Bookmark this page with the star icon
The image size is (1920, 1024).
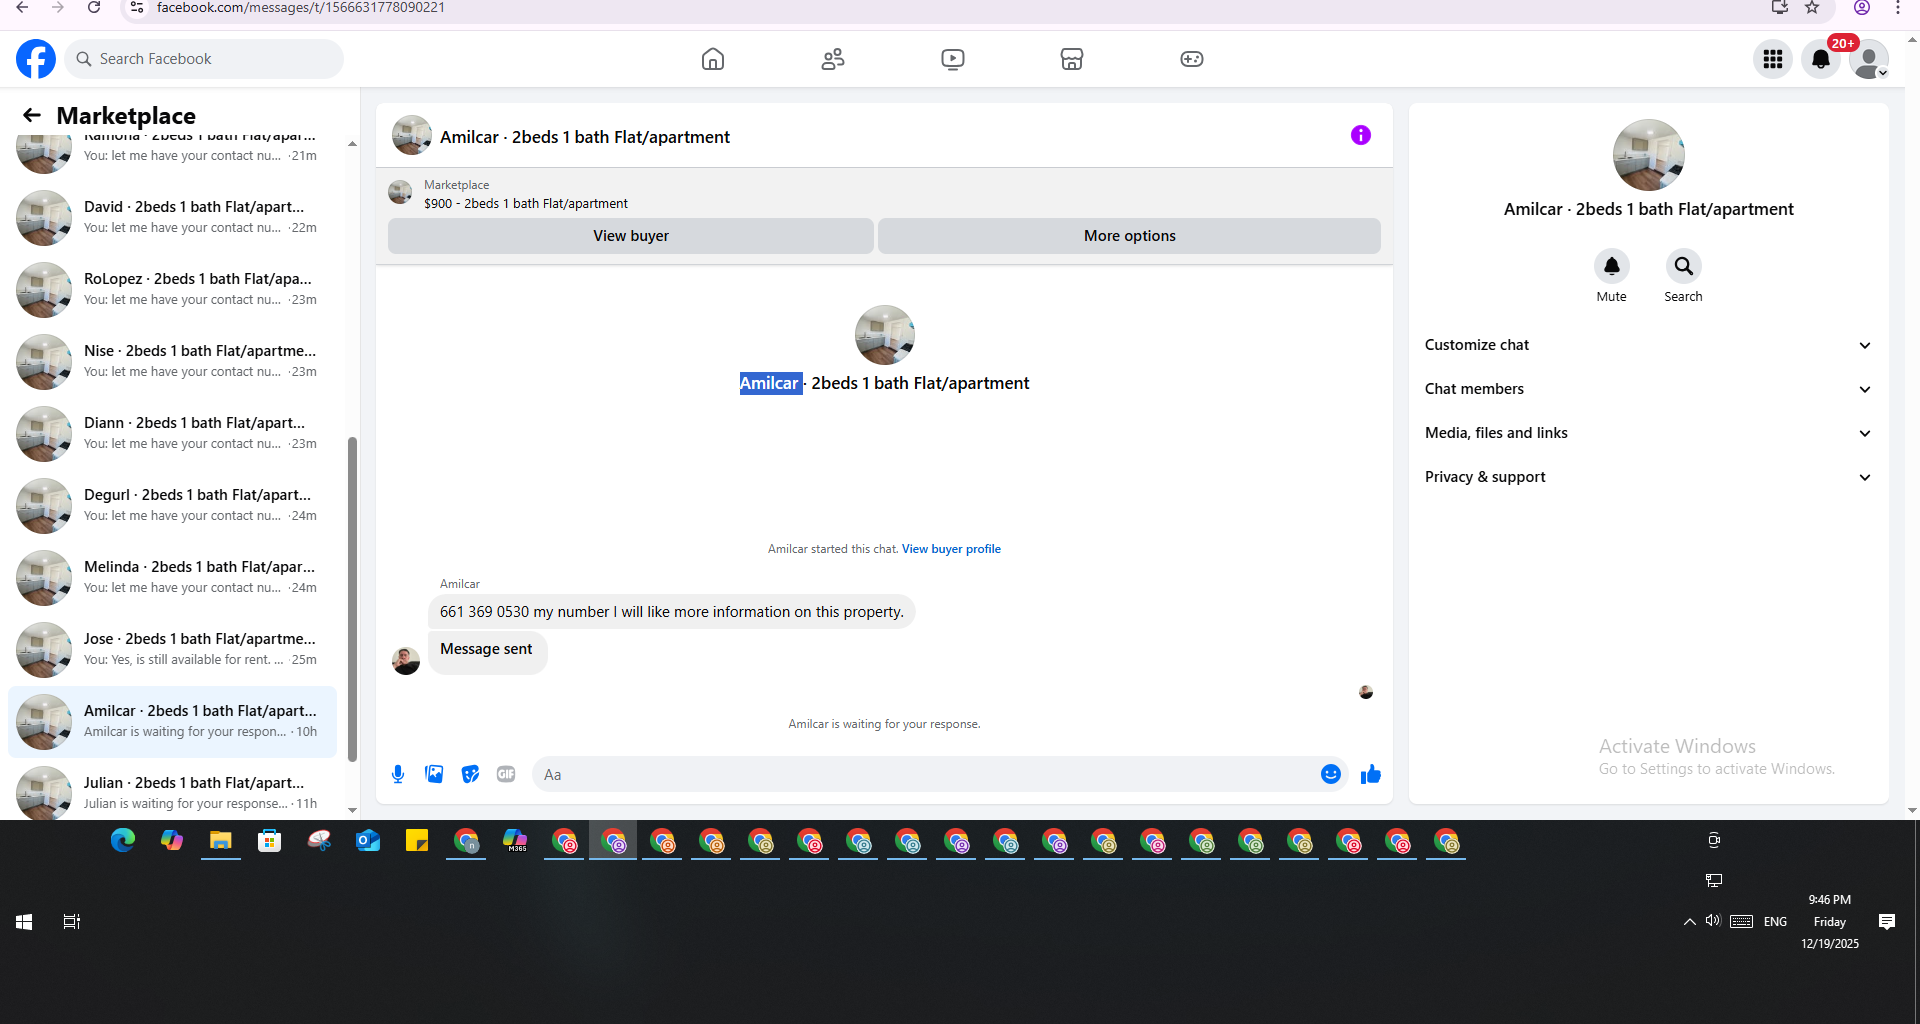[1812, 8]
